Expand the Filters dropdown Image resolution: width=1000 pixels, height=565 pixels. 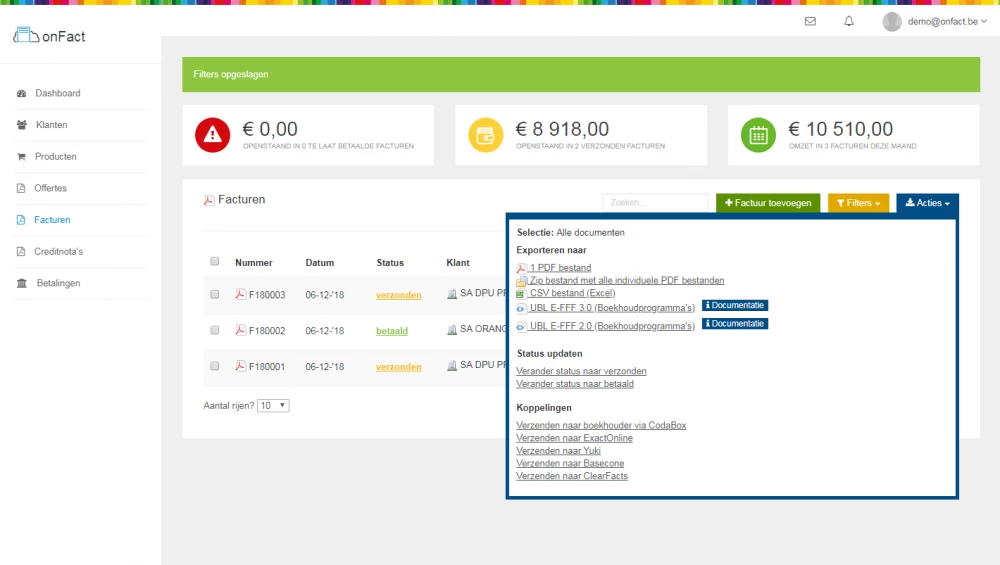tap(858, 203)
